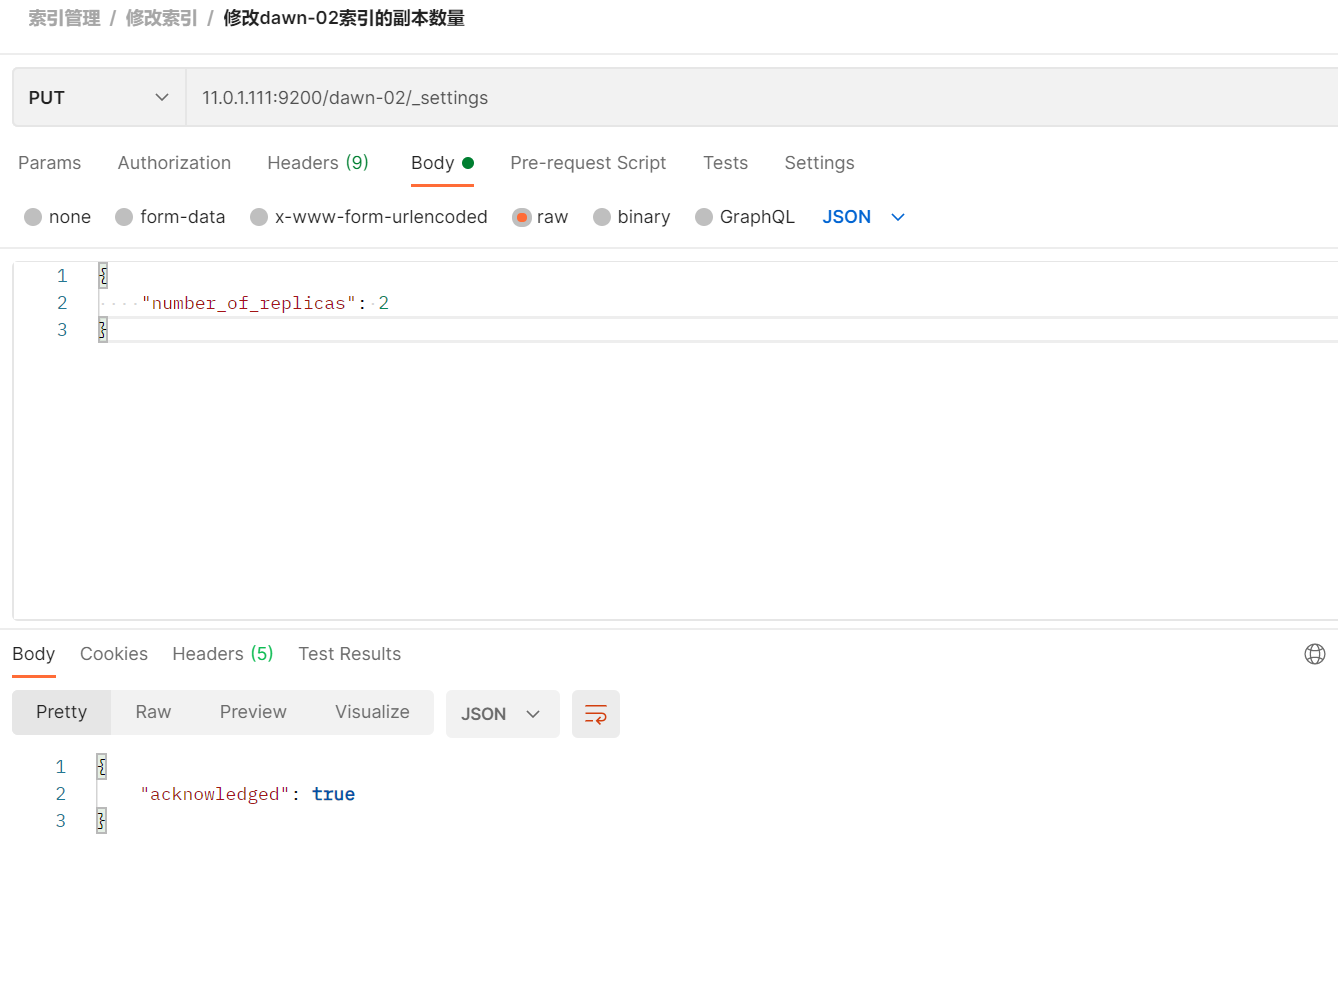
Task: Open the request body JSON format dropdown
Action: 864,217
